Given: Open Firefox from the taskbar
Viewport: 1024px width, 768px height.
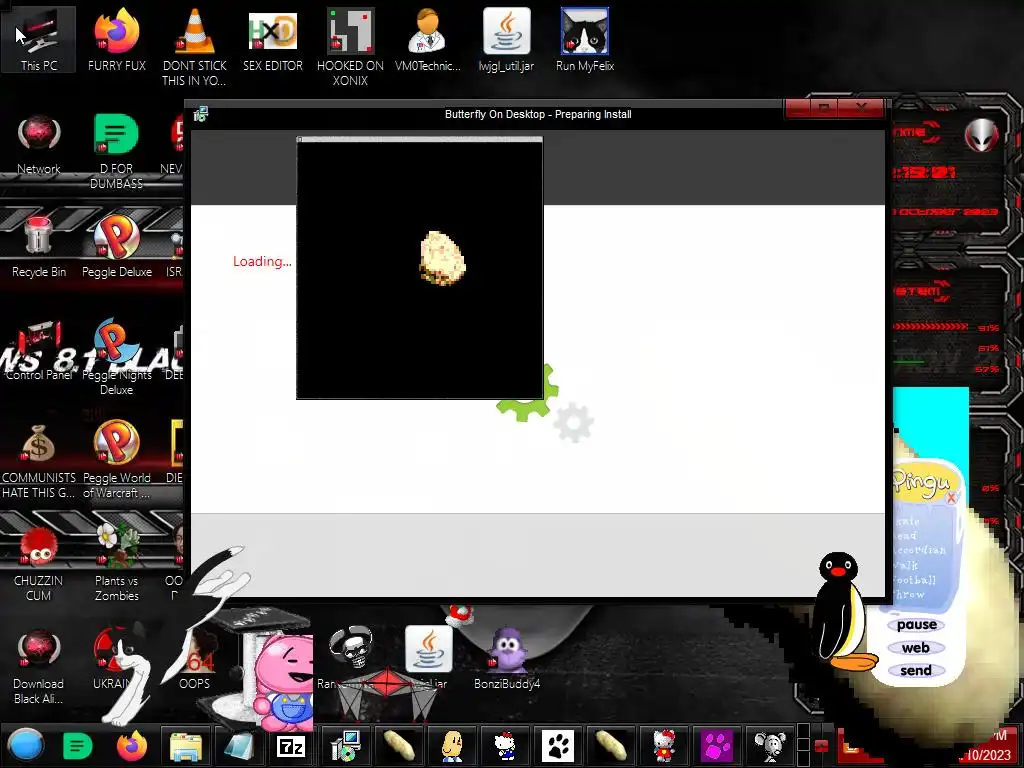Looking at the screenshot, I should tap(131, 745).
